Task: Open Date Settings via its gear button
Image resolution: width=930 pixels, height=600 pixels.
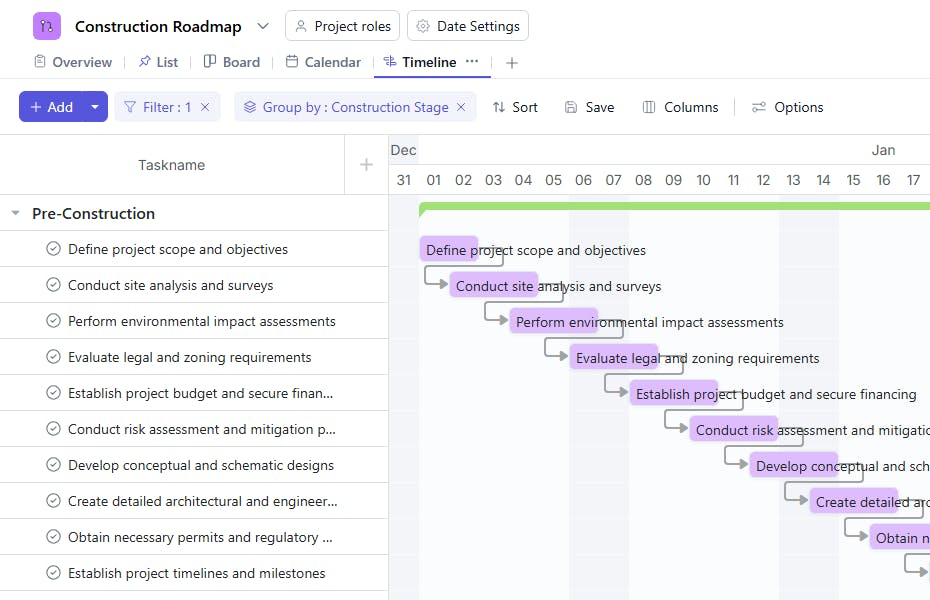Action: tap(468, 26)
